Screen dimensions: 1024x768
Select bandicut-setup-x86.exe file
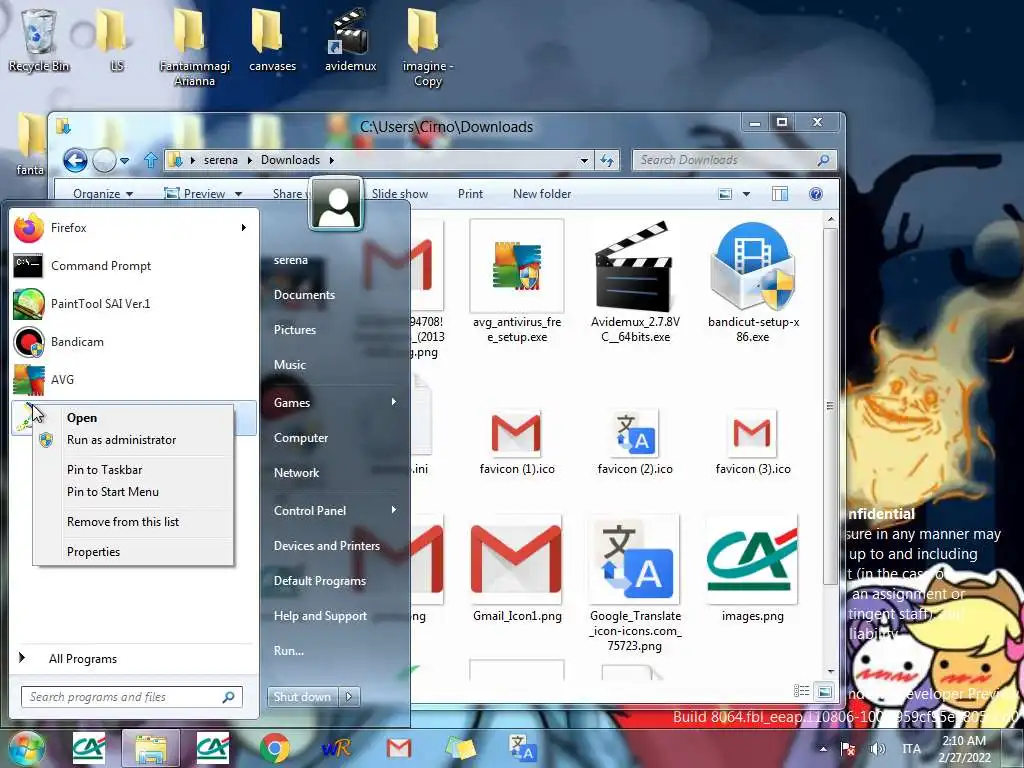(x=753, y=282)
